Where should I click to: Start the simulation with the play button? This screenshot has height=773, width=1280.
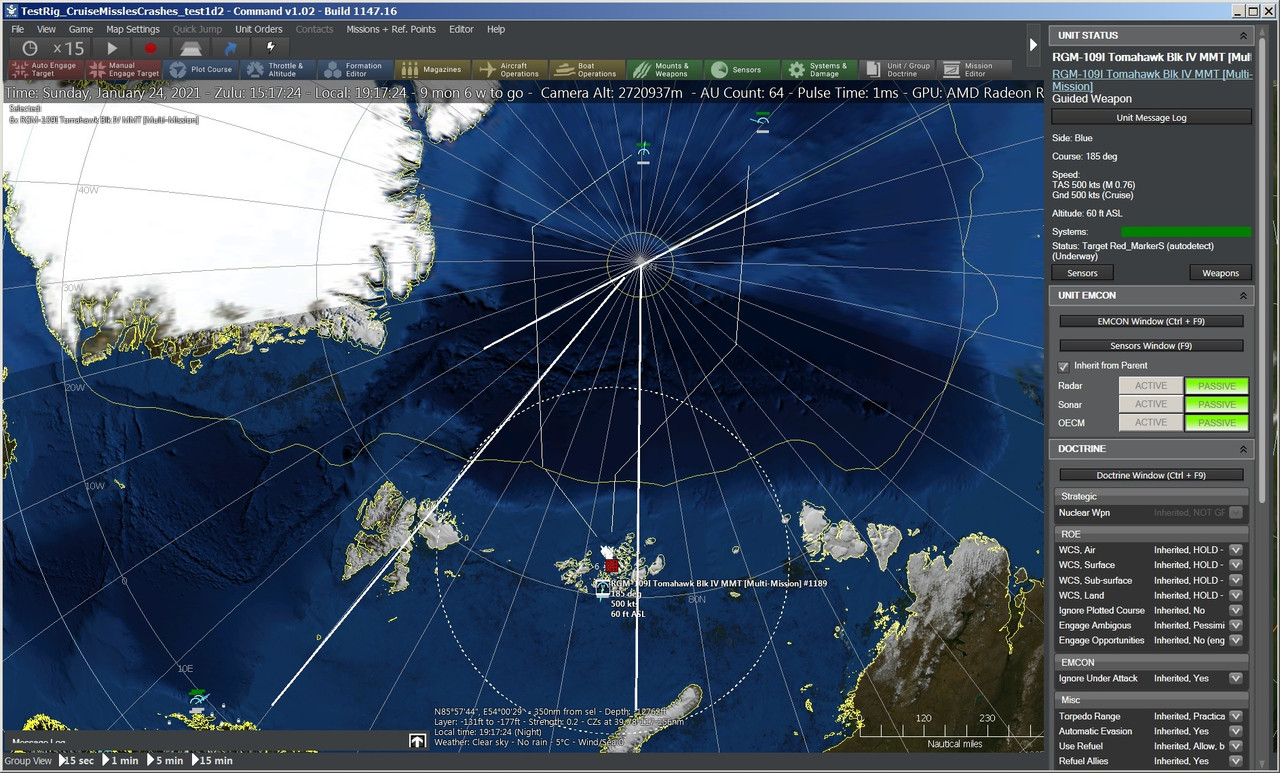click(x=112, y=48)
